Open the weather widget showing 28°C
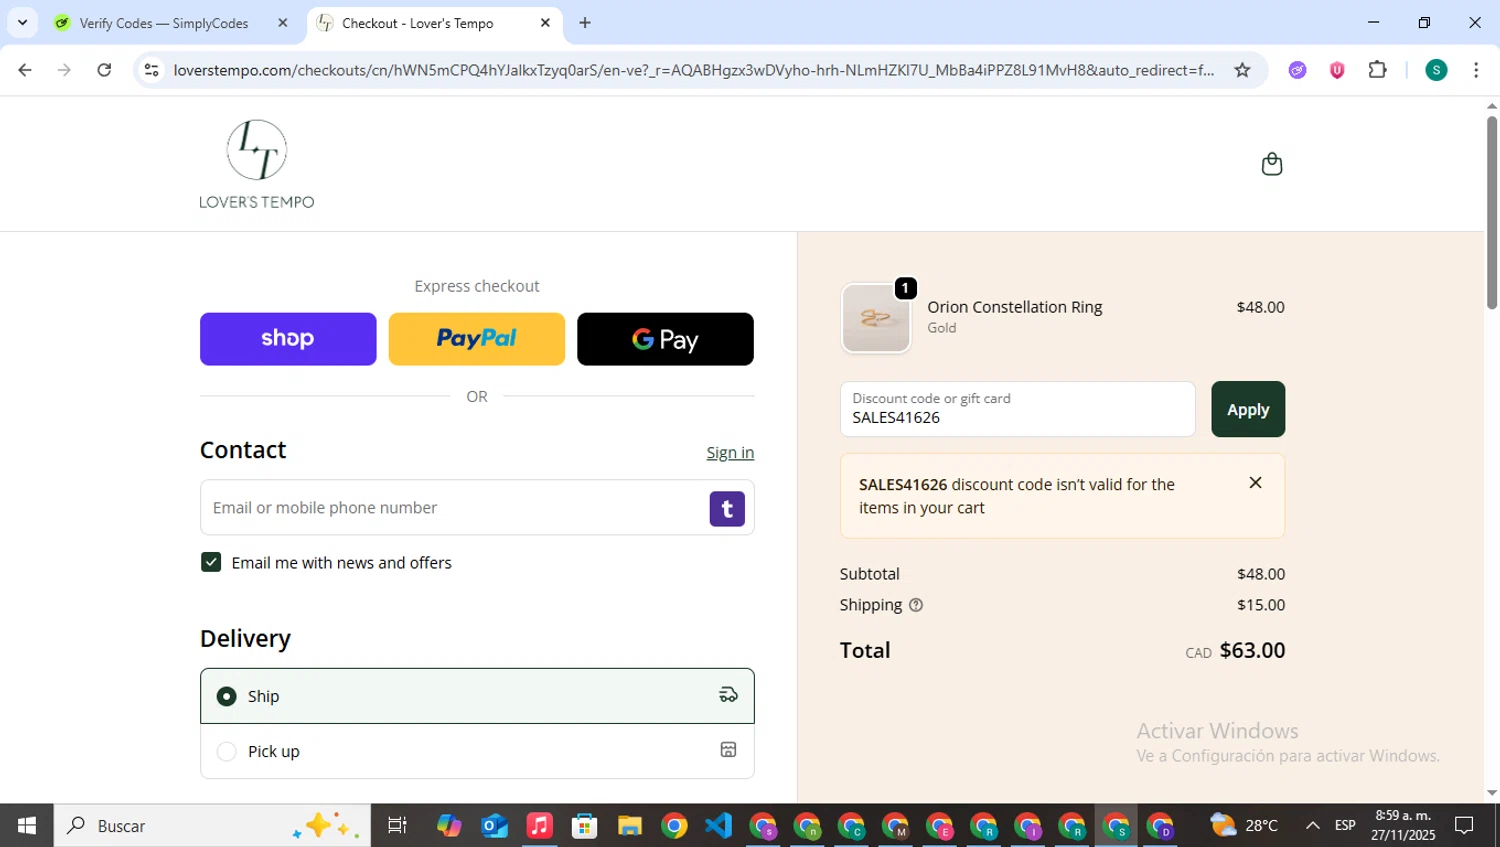This screenshot has height=847, width=1500. [x=1244, y=826]
